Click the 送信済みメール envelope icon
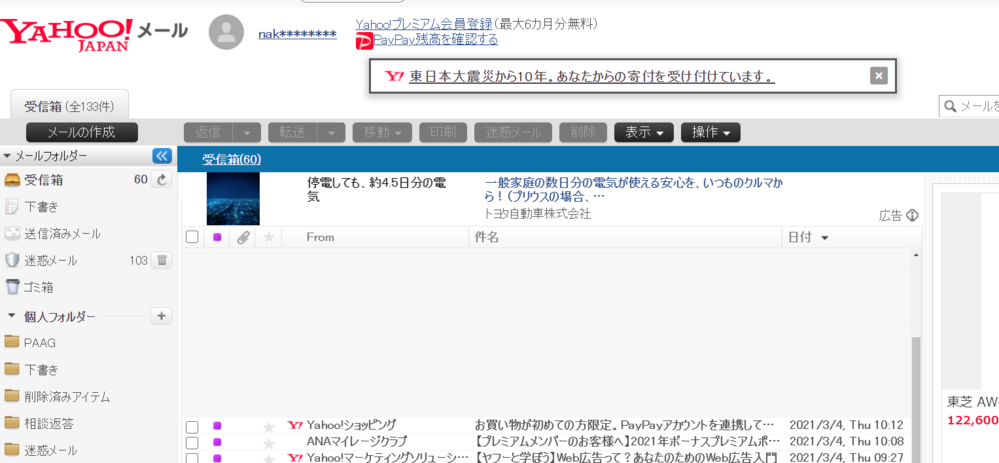999x463 pixels. pos(12,234)
